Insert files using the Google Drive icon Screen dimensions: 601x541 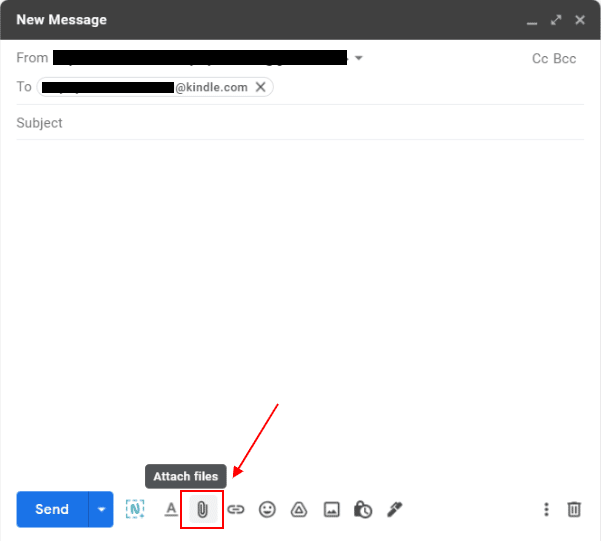point(299,510)
